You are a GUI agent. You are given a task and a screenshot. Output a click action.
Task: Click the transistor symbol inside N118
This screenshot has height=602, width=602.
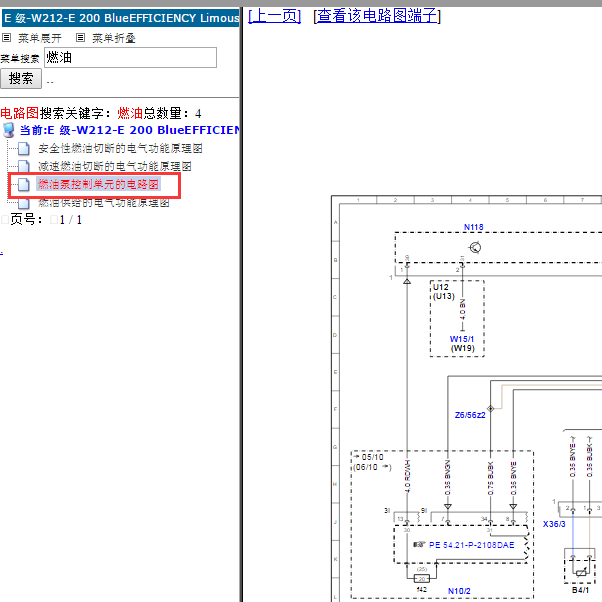[x=475, y=248]
